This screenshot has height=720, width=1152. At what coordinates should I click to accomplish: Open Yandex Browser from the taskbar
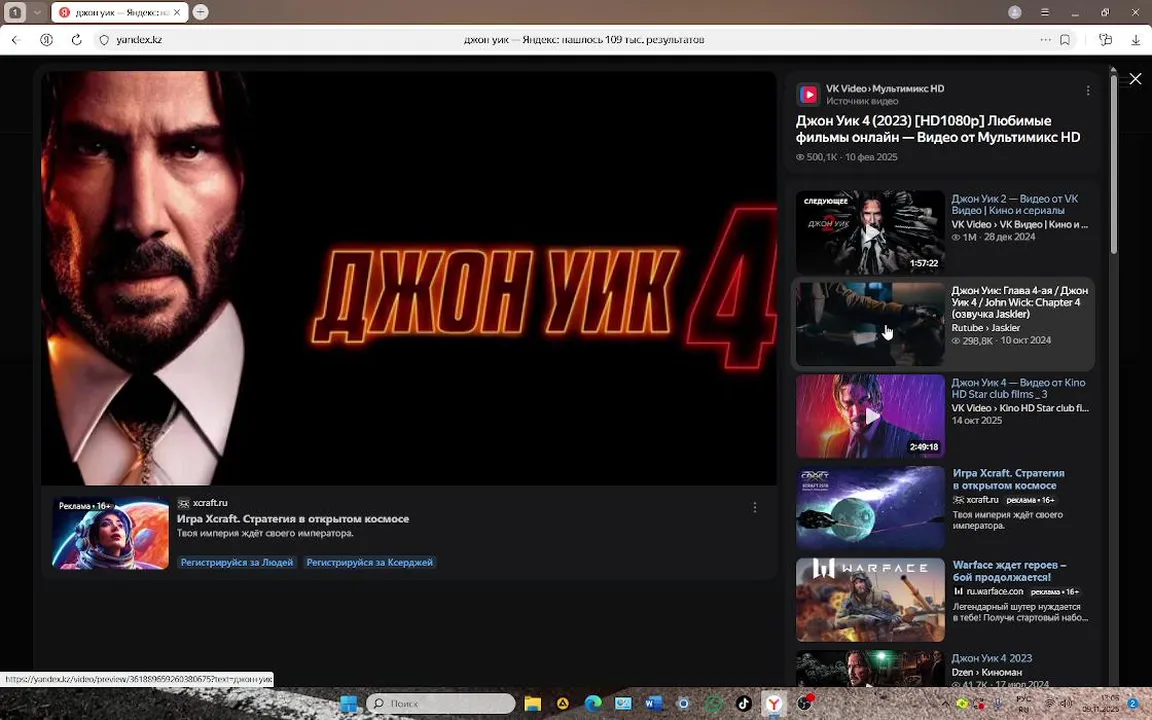(x=774, y=704)
